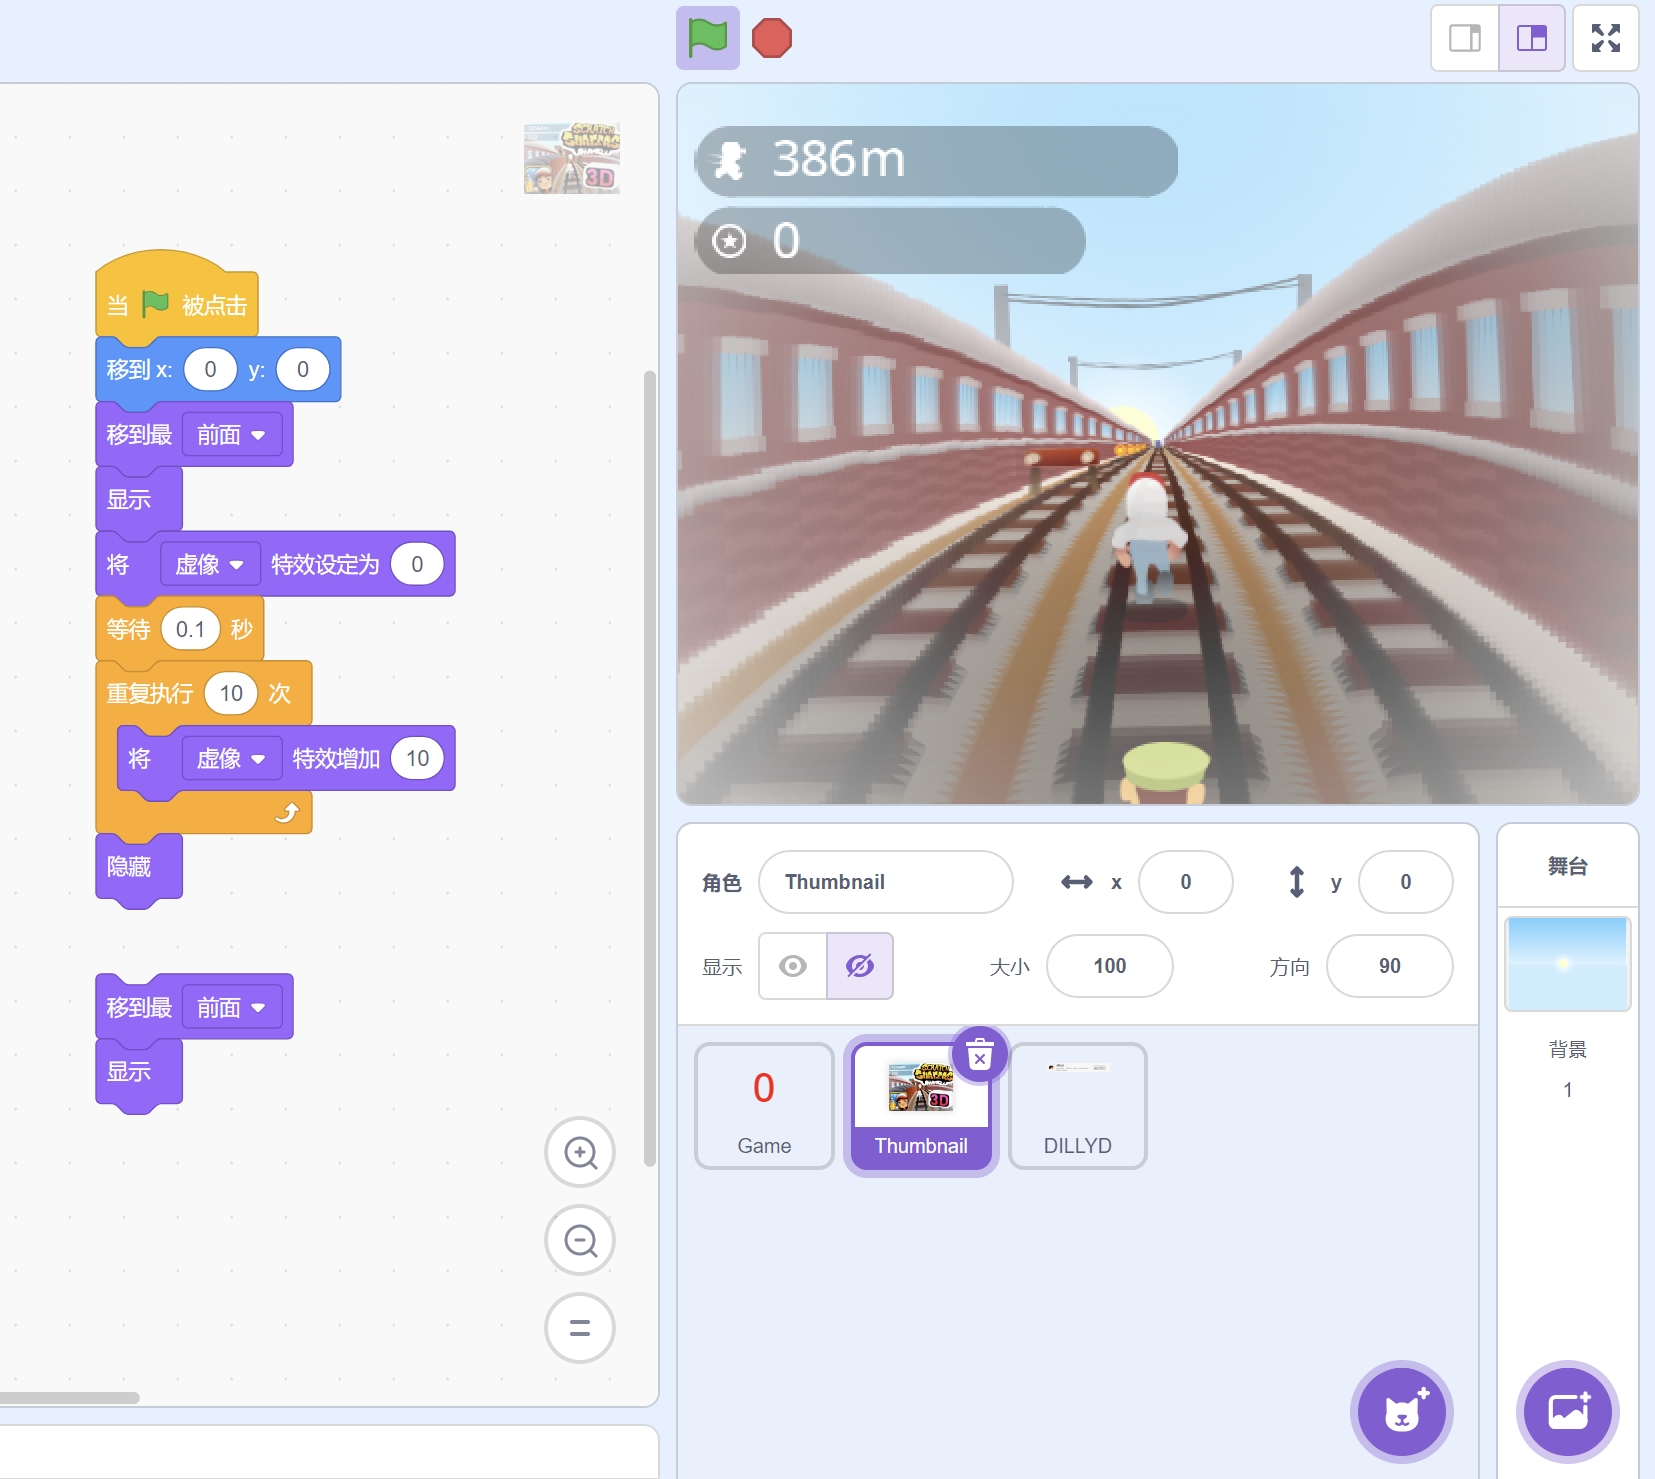Viewport: 1655px width, 1479px height.
Task: Click the 显示 block in detached script
Action: click(x=138, y=1072)
